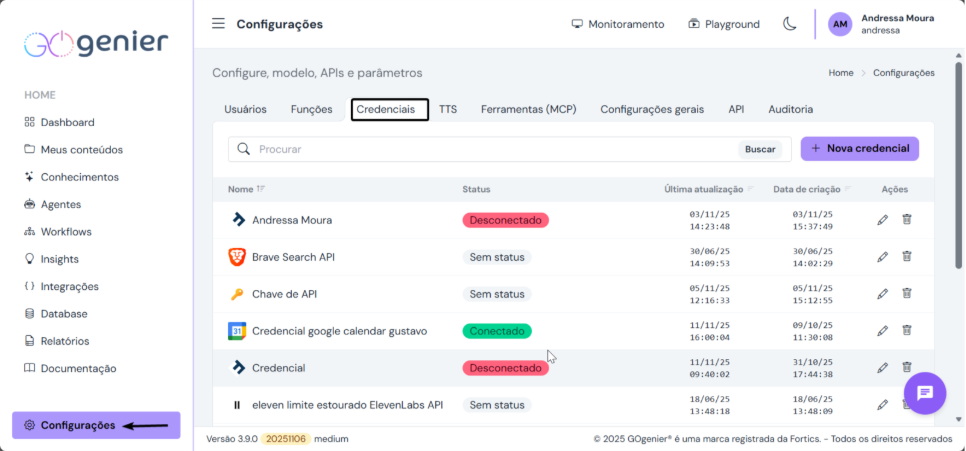The image size is (966, 451).
Task: Delete the row named Credencial
Action: pyautogui.click(x=907, y=367)
